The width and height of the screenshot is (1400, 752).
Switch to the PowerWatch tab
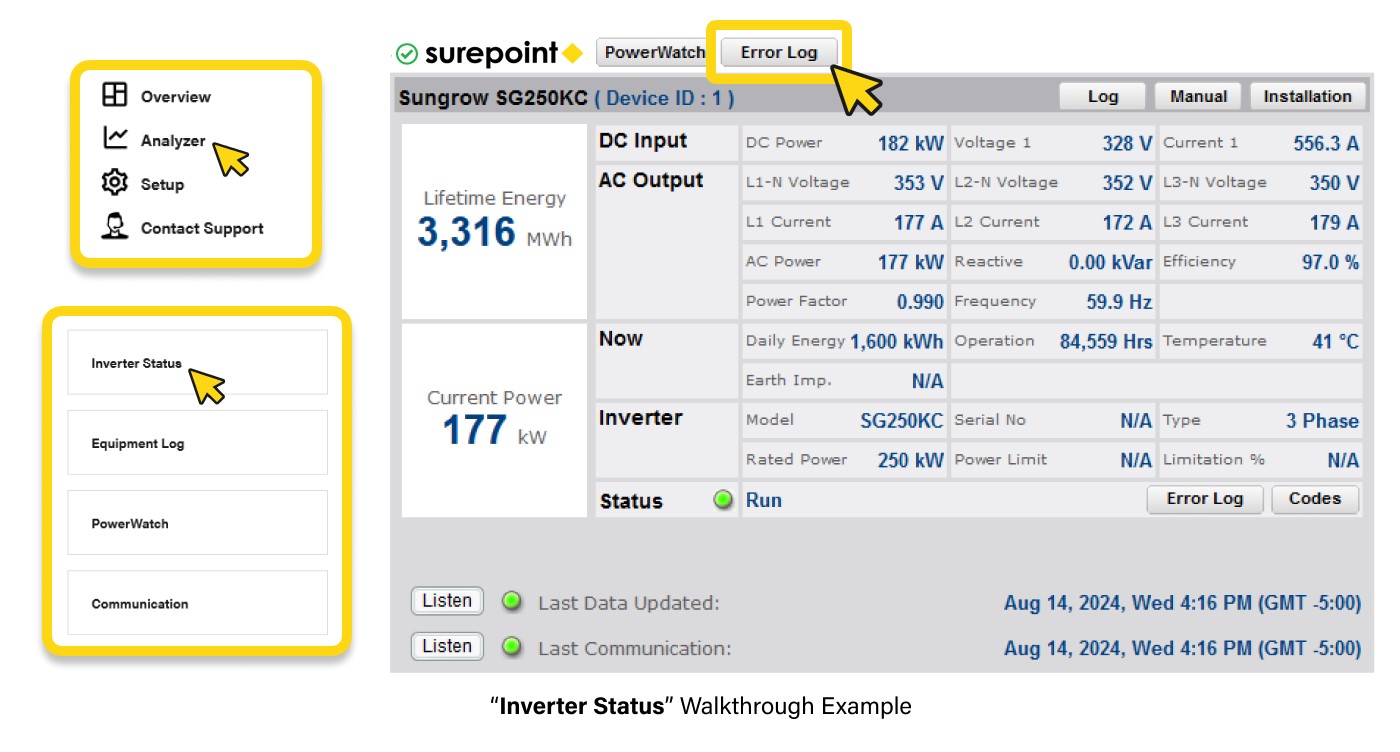pos(653,52)
